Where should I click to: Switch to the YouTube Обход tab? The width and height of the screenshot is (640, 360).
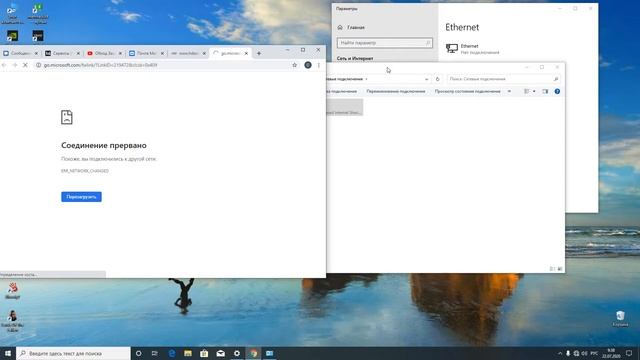tap(104, 53)
